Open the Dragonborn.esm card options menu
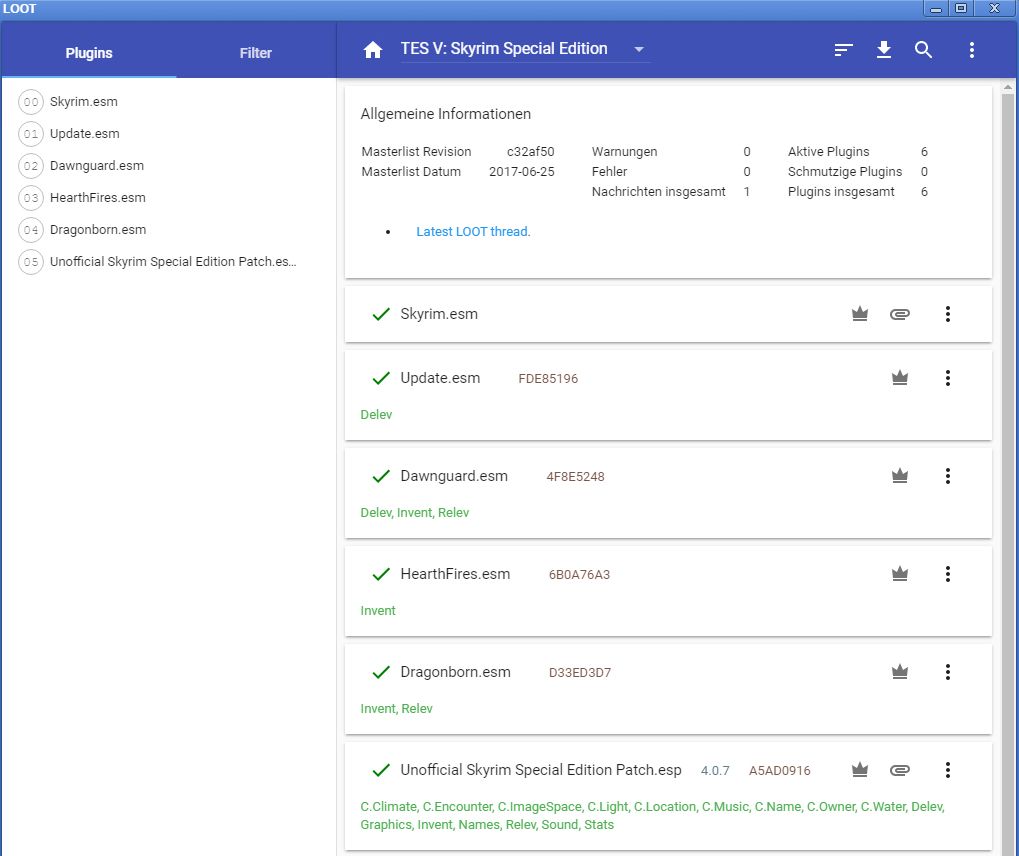The width and height of the screenshot is (1019, 856). click(x=948, y=672)
